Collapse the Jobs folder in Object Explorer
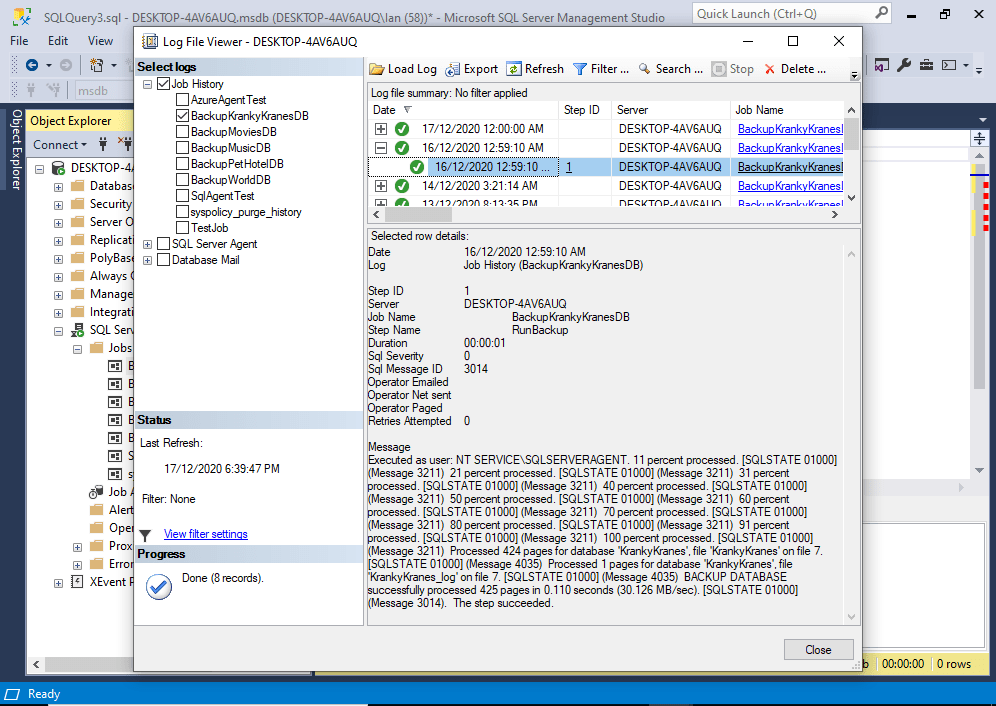This screenshot has height=706, width=996. [x=77, y=349]
